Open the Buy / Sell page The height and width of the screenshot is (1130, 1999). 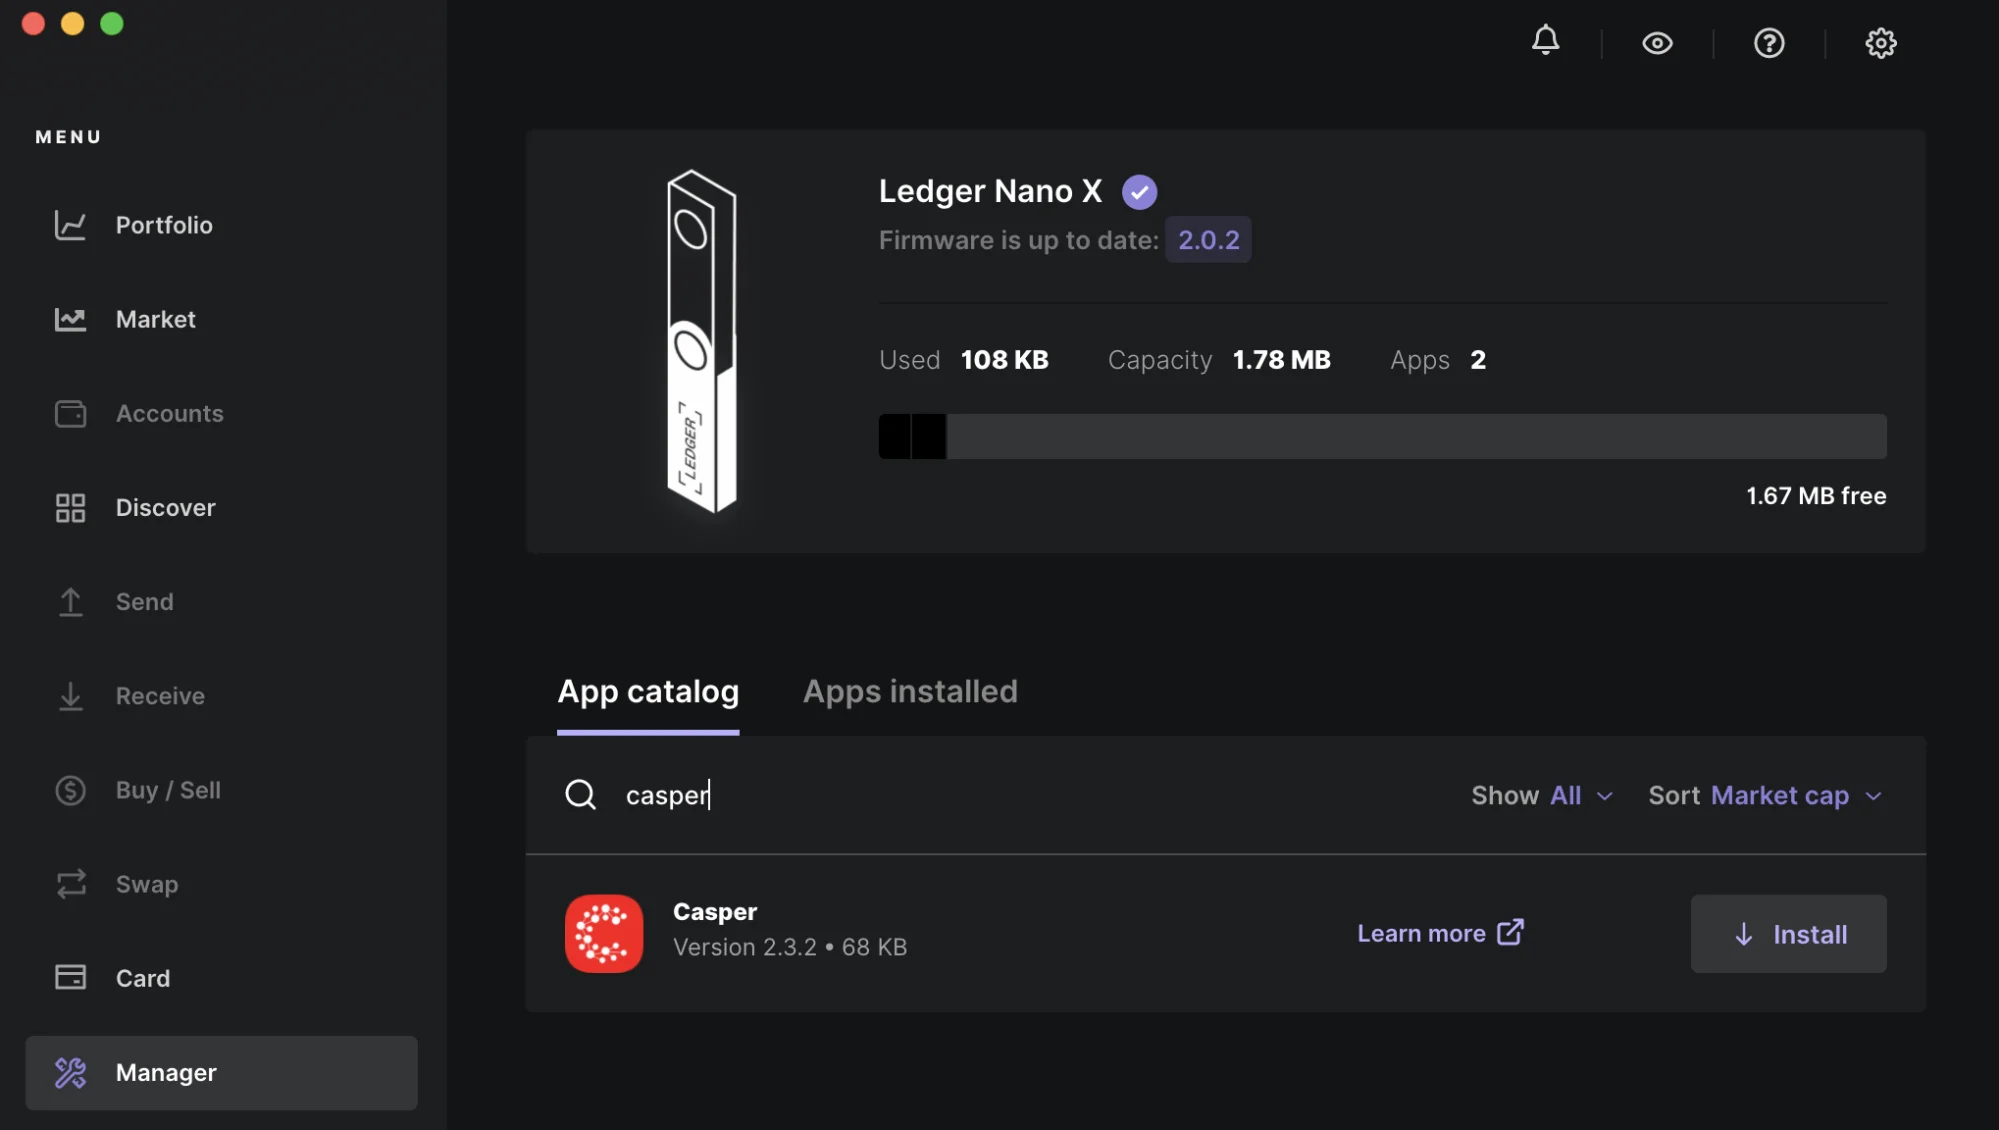point(167,790)
